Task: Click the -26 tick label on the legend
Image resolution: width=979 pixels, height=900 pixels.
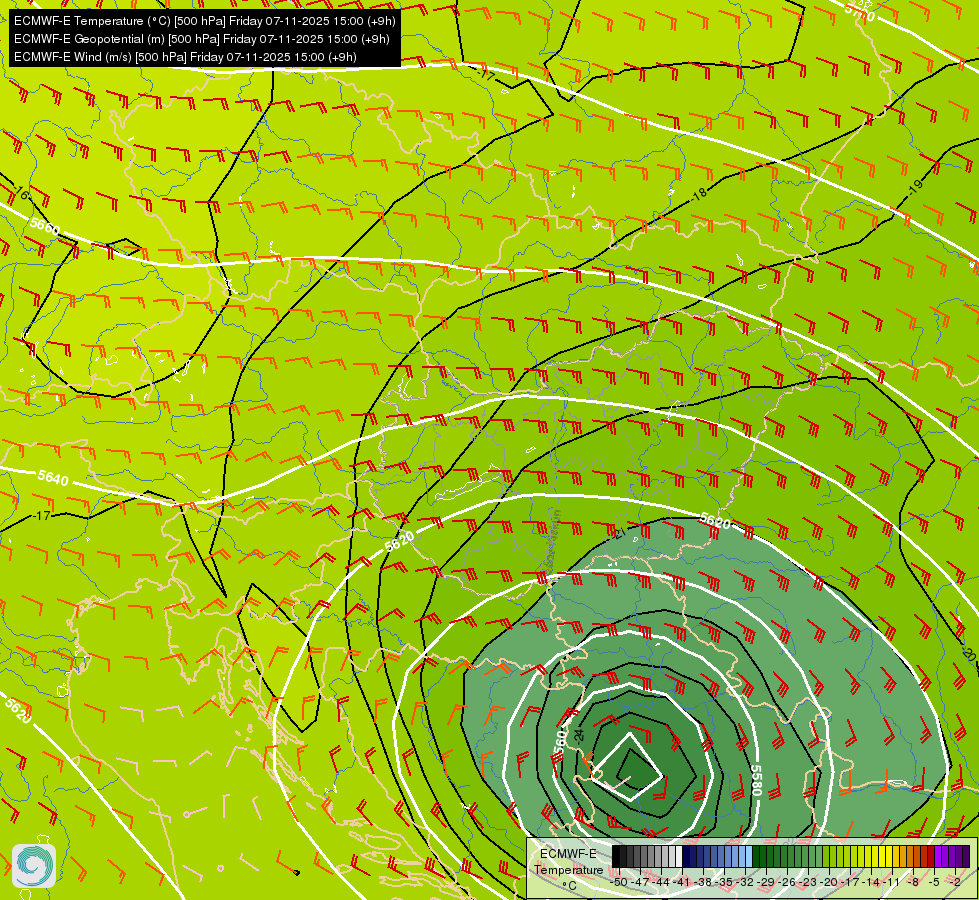Action: (x=787, y=882)
